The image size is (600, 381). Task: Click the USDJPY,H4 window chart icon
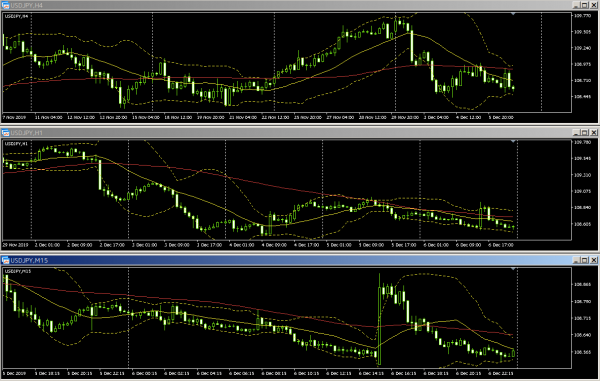point(5,5)
